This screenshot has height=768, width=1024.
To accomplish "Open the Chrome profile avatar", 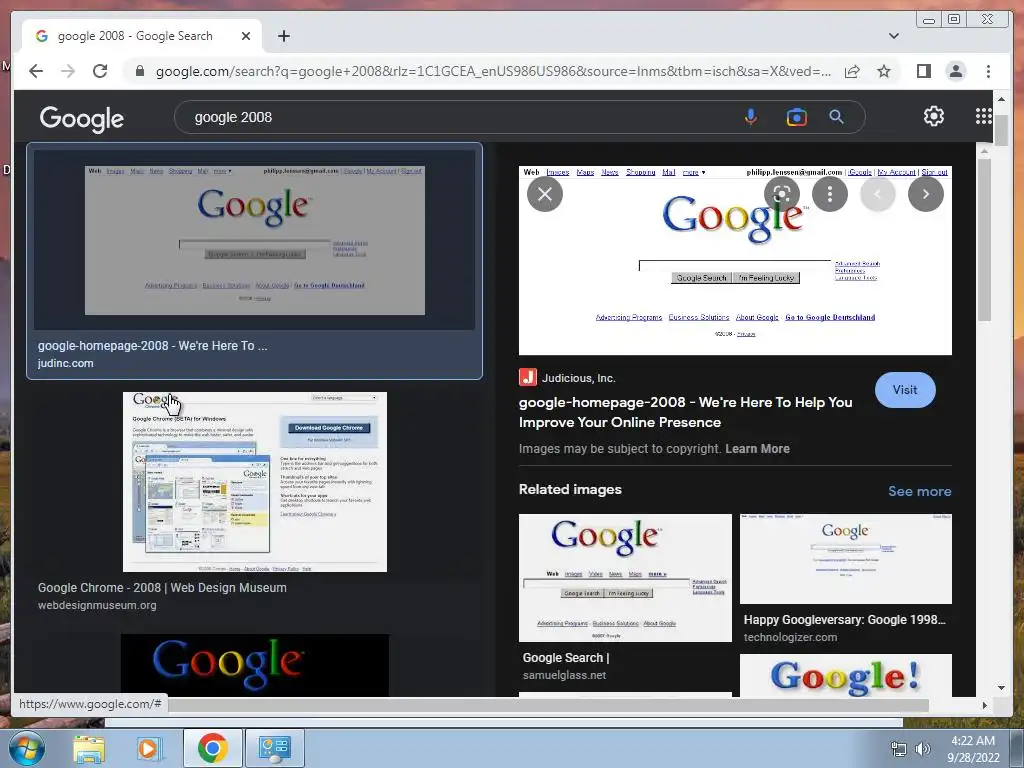I will 955,71.
